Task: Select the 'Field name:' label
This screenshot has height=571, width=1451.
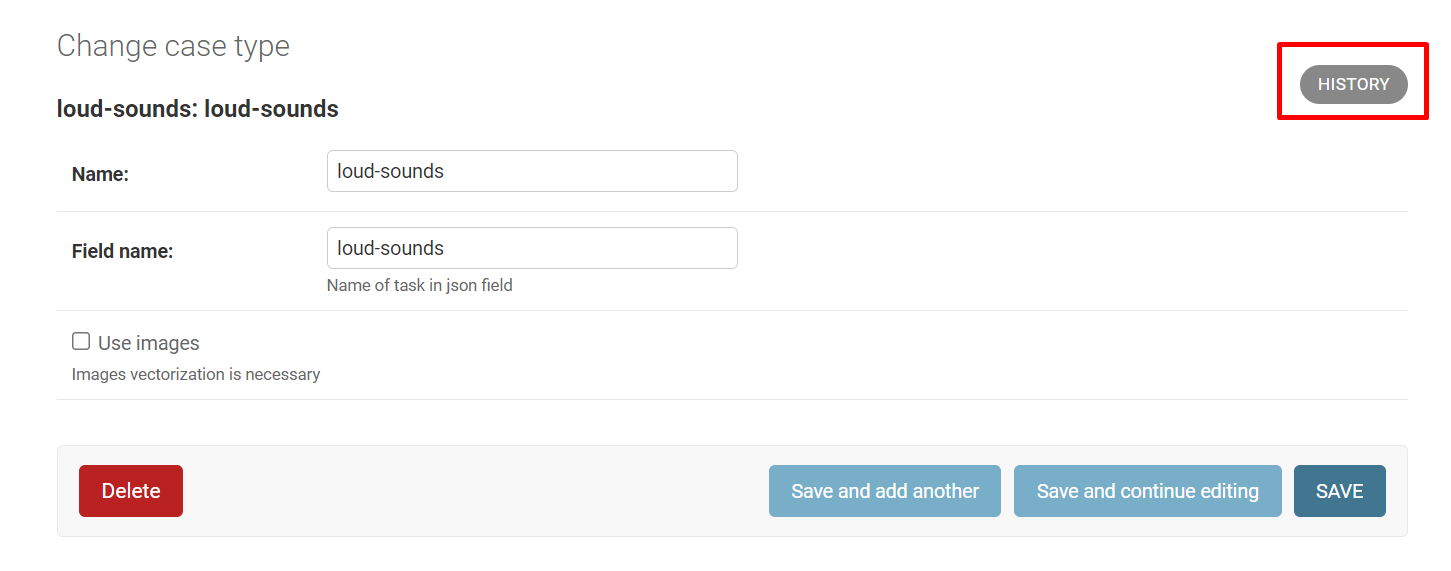Action: click(122, 252)
